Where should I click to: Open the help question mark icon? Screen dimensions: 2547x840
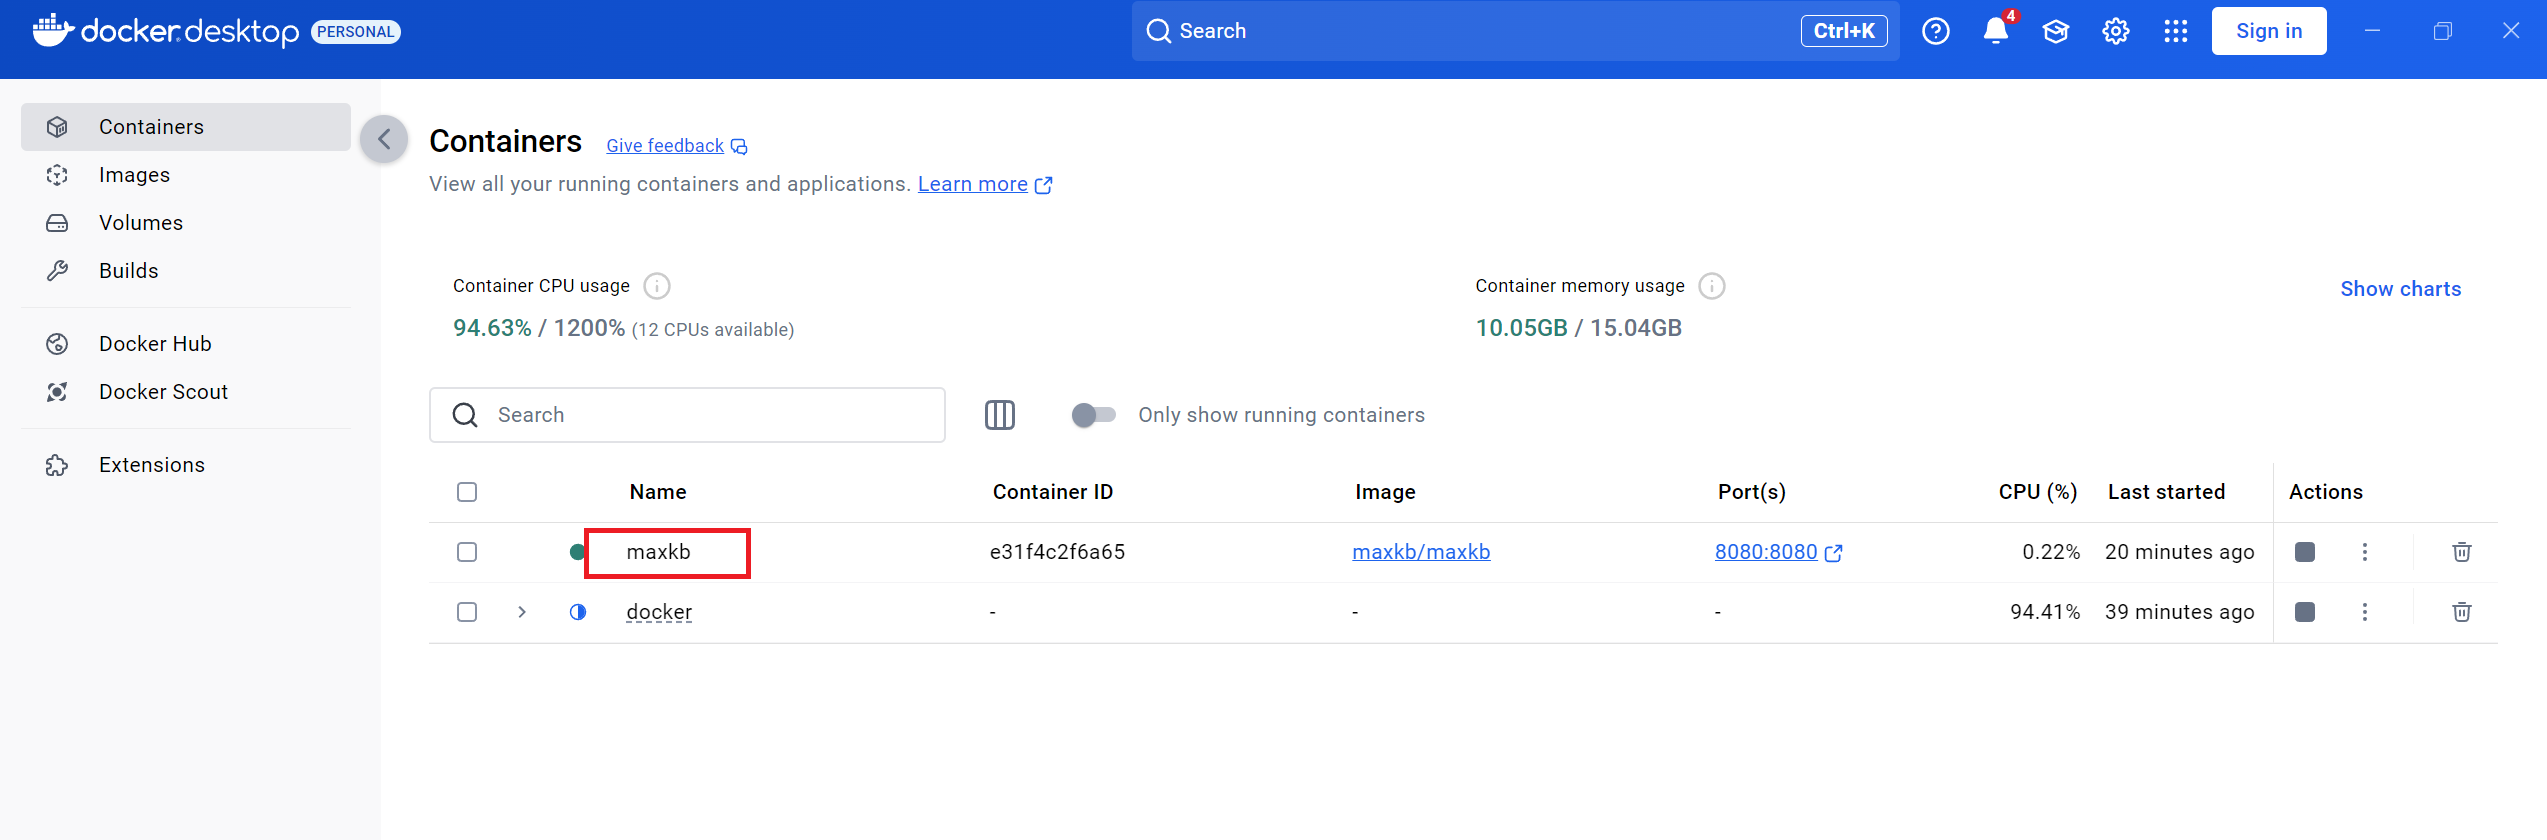1935,31
